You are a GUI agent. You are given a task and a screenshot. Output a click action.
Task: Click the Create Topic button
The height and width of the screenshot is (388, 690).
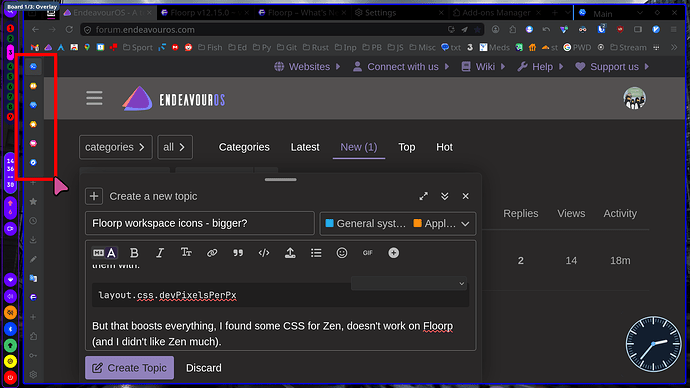(x=129, y=368)
